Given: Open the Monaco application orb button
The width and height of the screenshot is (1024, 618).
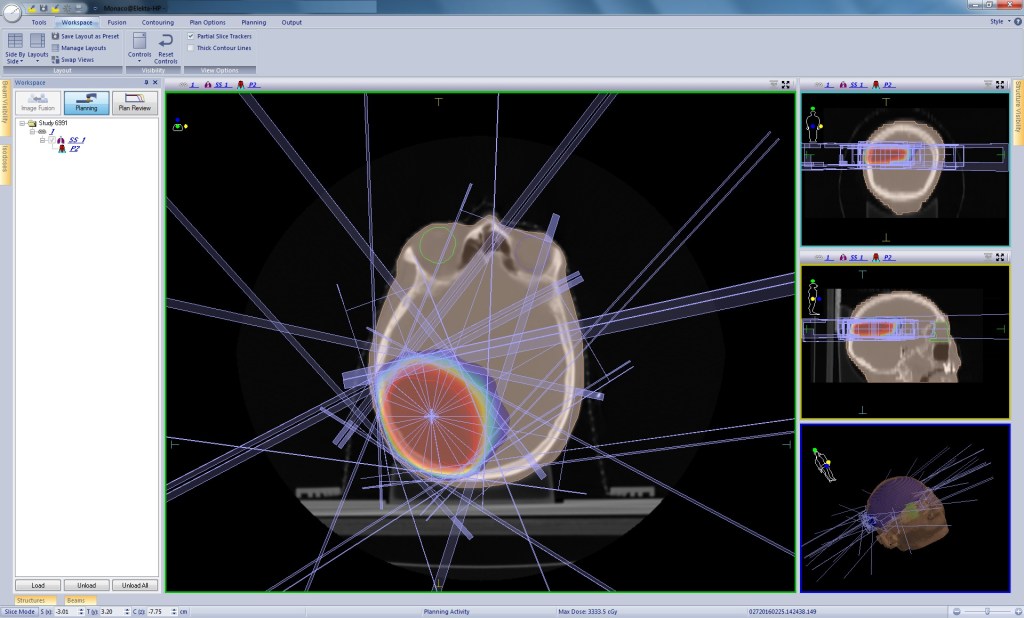Looking at the screenshot, I should click(12, 12).
